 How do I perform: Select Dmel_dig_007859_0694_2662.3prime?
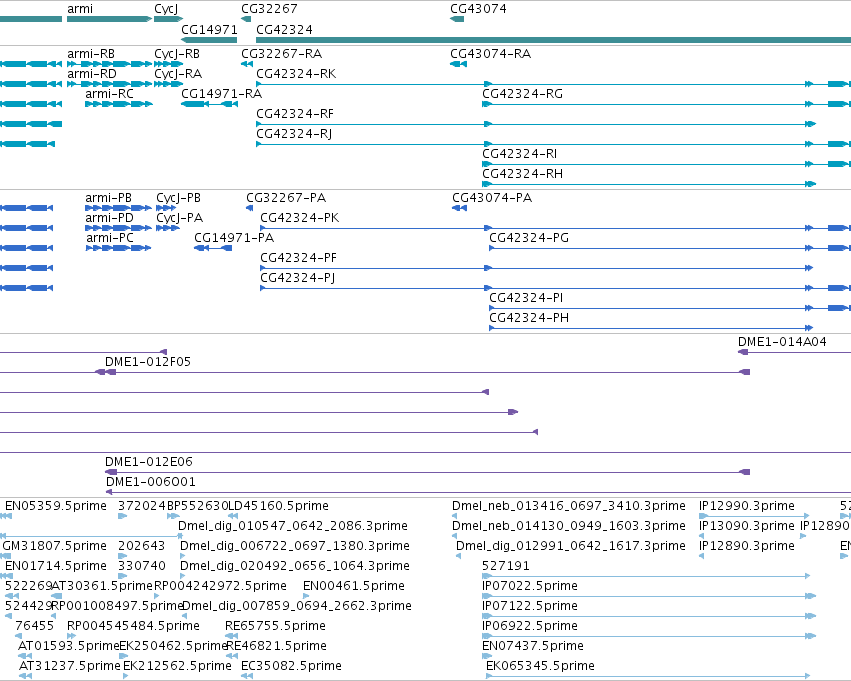tap(297, 607)
